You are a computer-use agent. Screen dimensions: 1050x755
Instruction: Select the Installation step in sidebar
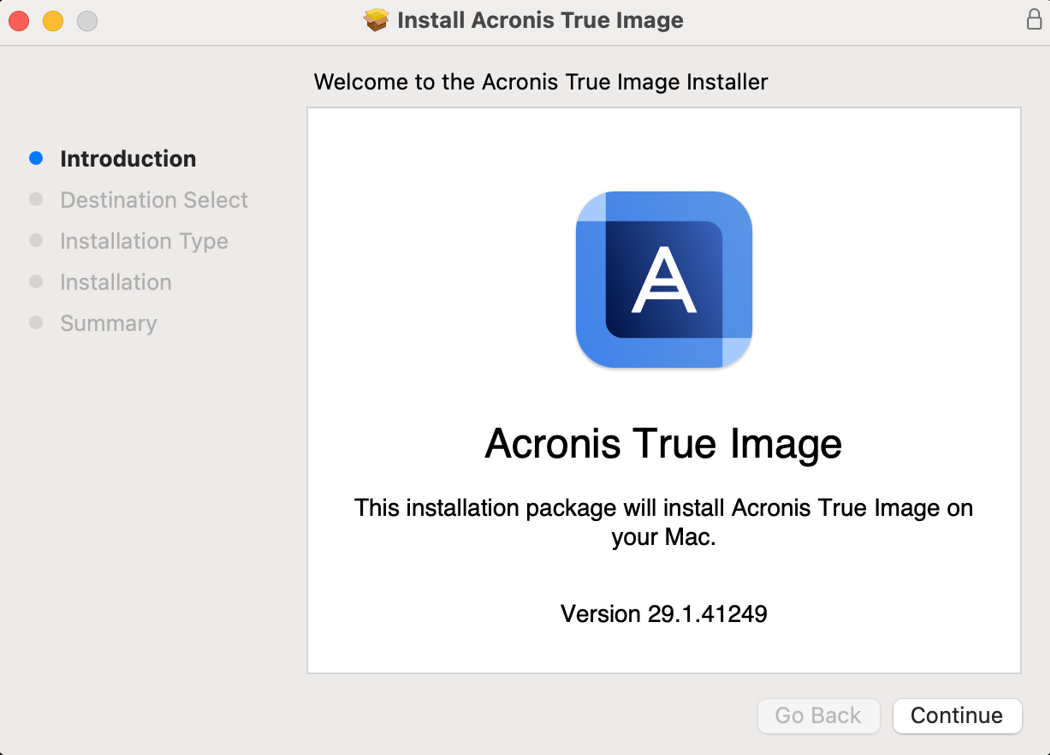116,282
